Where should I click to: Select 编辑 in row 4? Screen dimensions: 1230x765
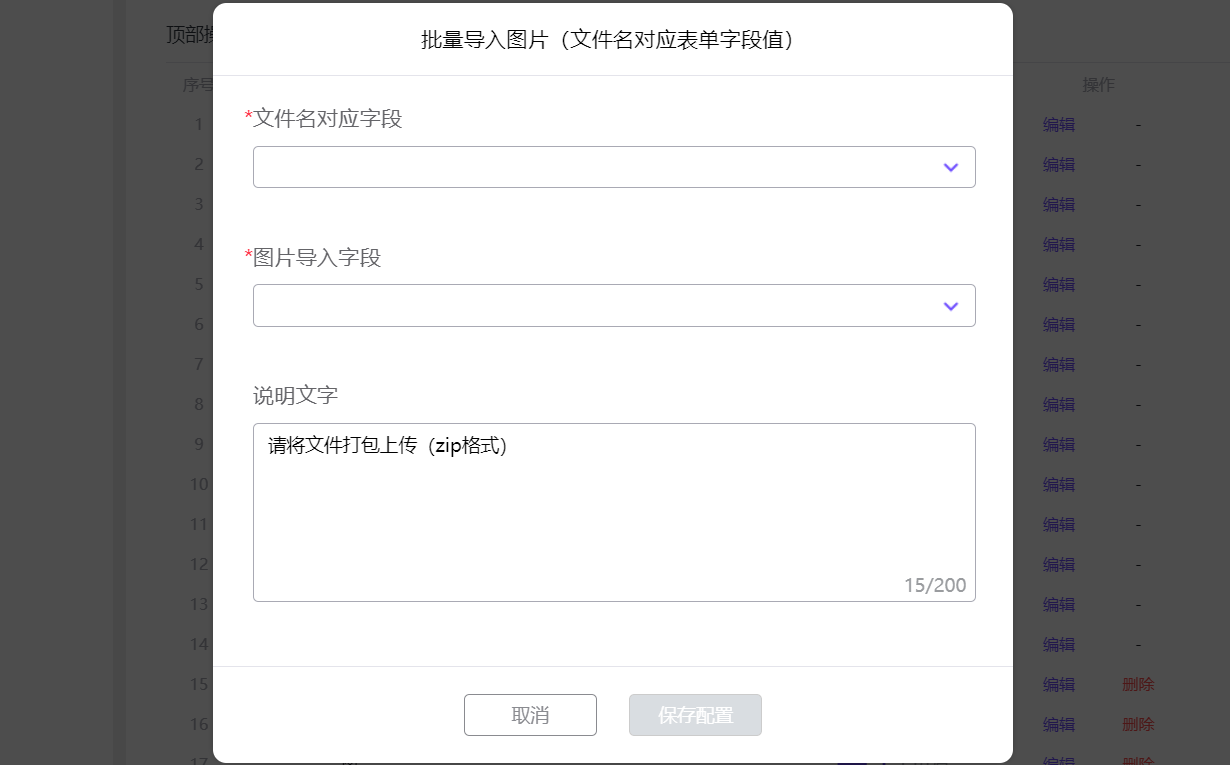1059,245
